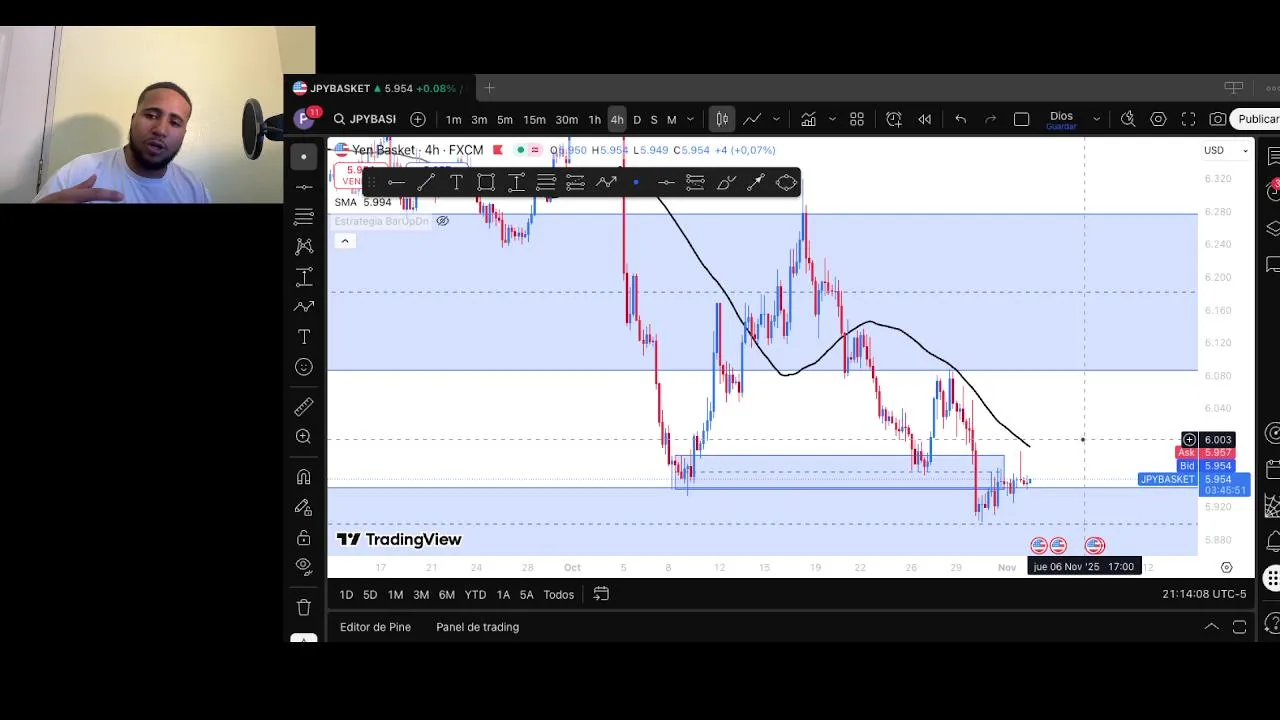1280x720 pixels.
Task: Select the Text tool in left sidebar
Action: click(x=304, y=337)
